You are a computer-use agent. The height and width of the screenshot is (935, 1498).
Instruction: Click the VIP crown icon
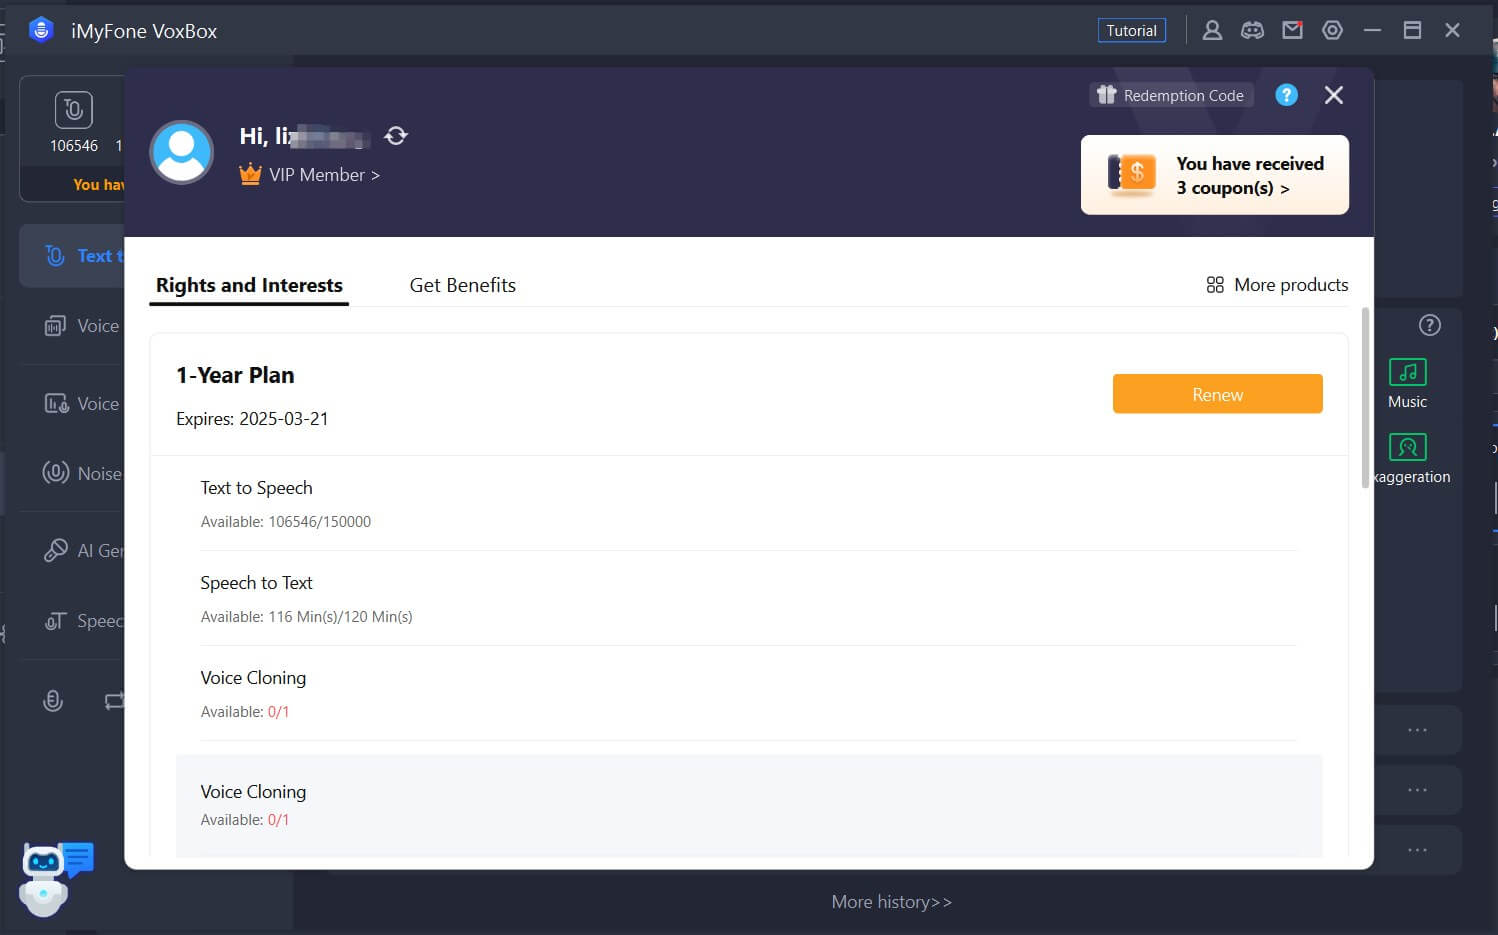pos(250,174)
